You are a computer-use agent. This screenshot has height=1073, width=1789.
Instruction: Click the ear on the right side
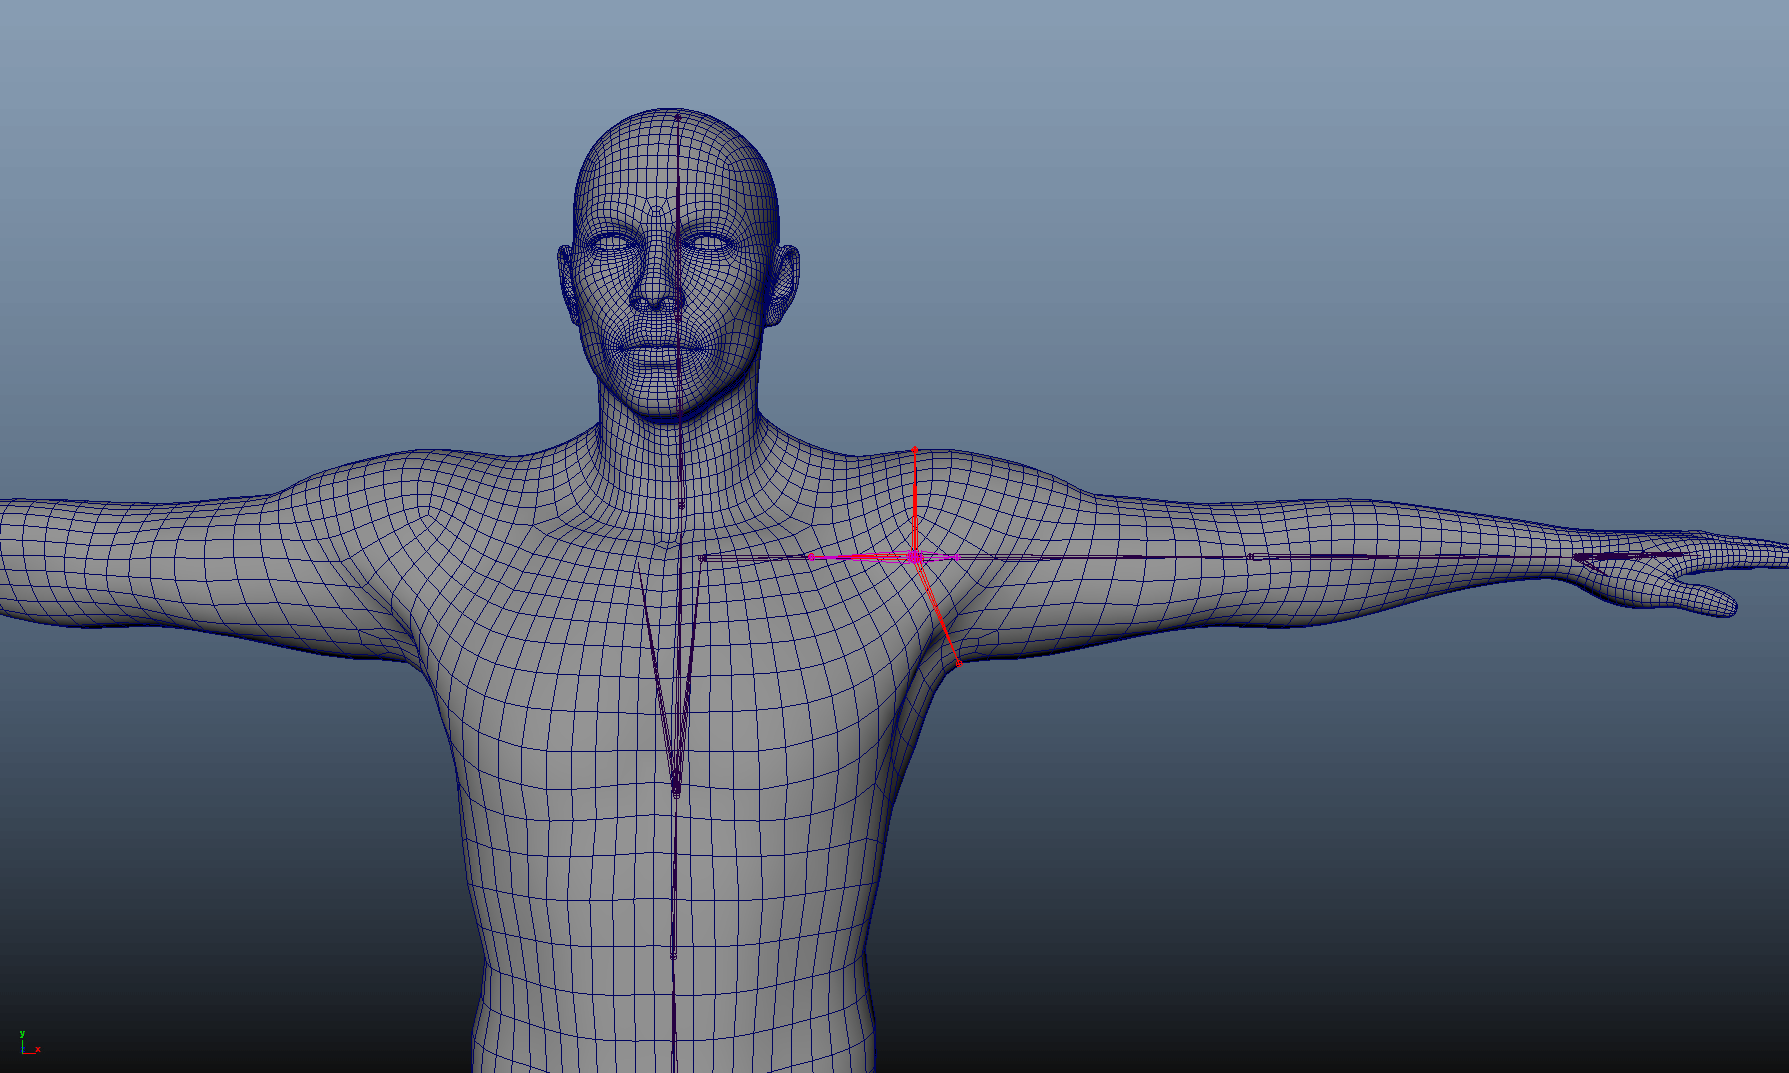[x=784, y=285]
